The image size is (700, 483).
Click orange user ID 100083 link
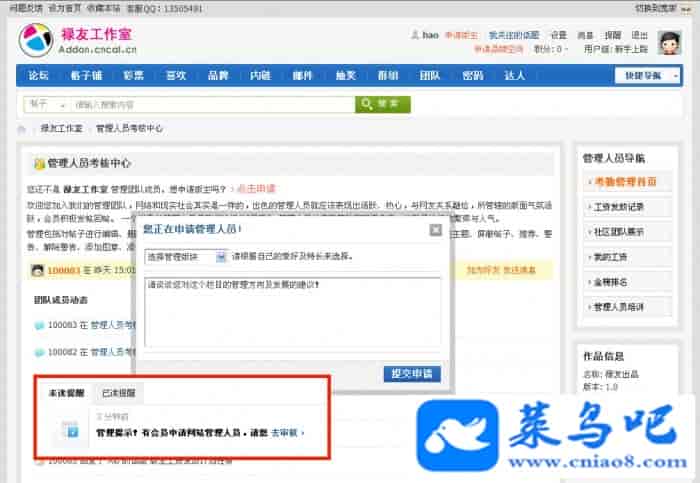click(64, 271)
